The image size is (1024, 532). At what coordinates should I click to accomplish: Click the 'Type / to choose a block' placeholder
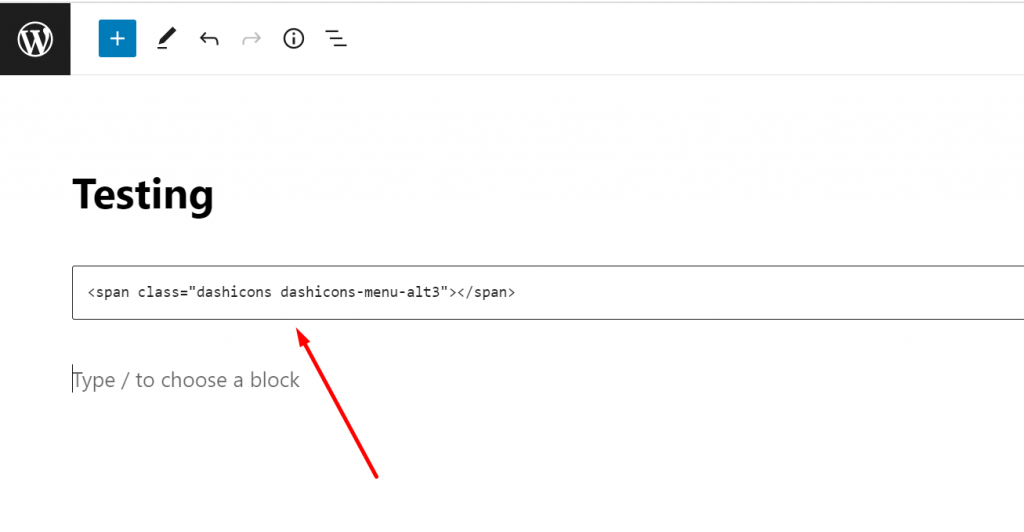[x=186, y=380]
